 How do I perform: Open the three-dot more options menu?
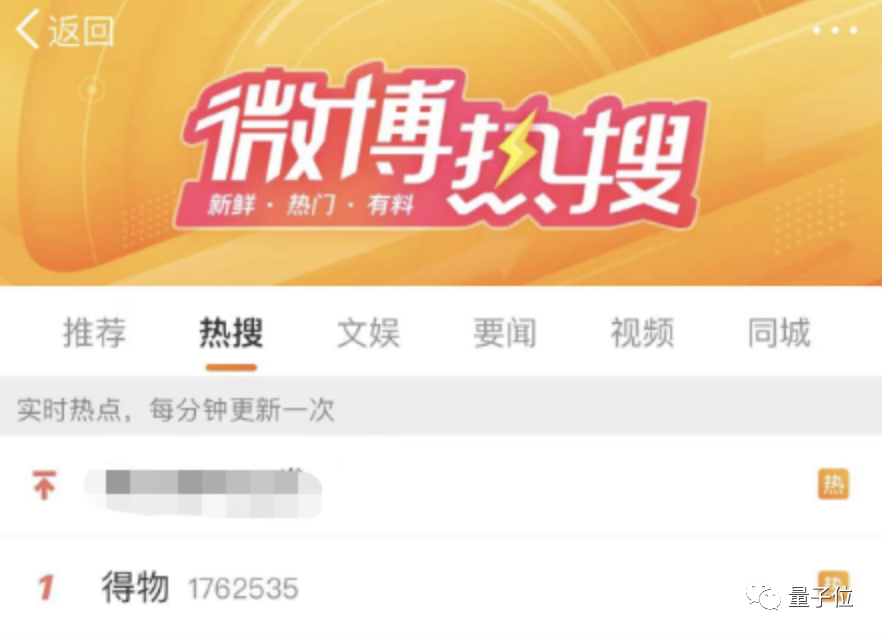pyautogui.click(x=835, y=30)
